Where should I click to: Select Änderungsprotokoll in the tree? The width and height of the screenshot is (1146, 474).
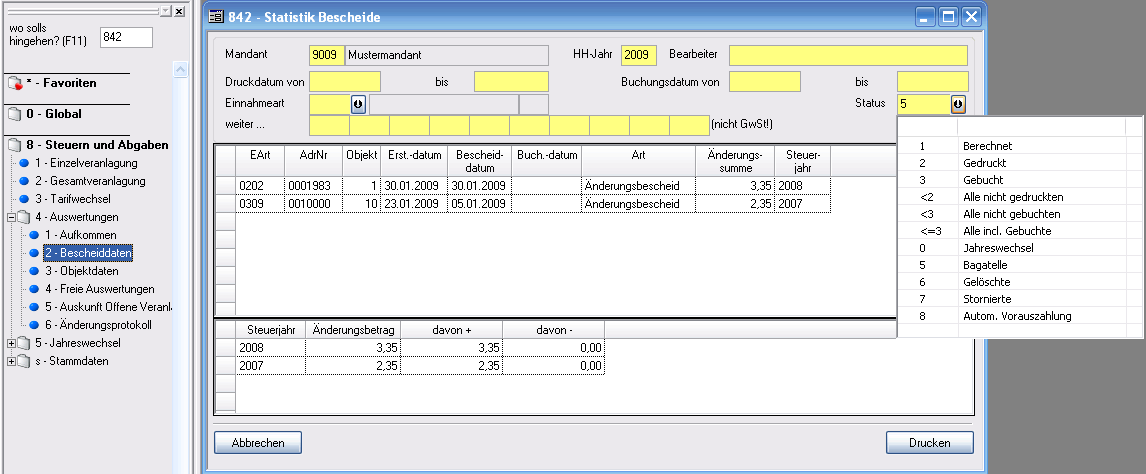[x=97, y=325]
